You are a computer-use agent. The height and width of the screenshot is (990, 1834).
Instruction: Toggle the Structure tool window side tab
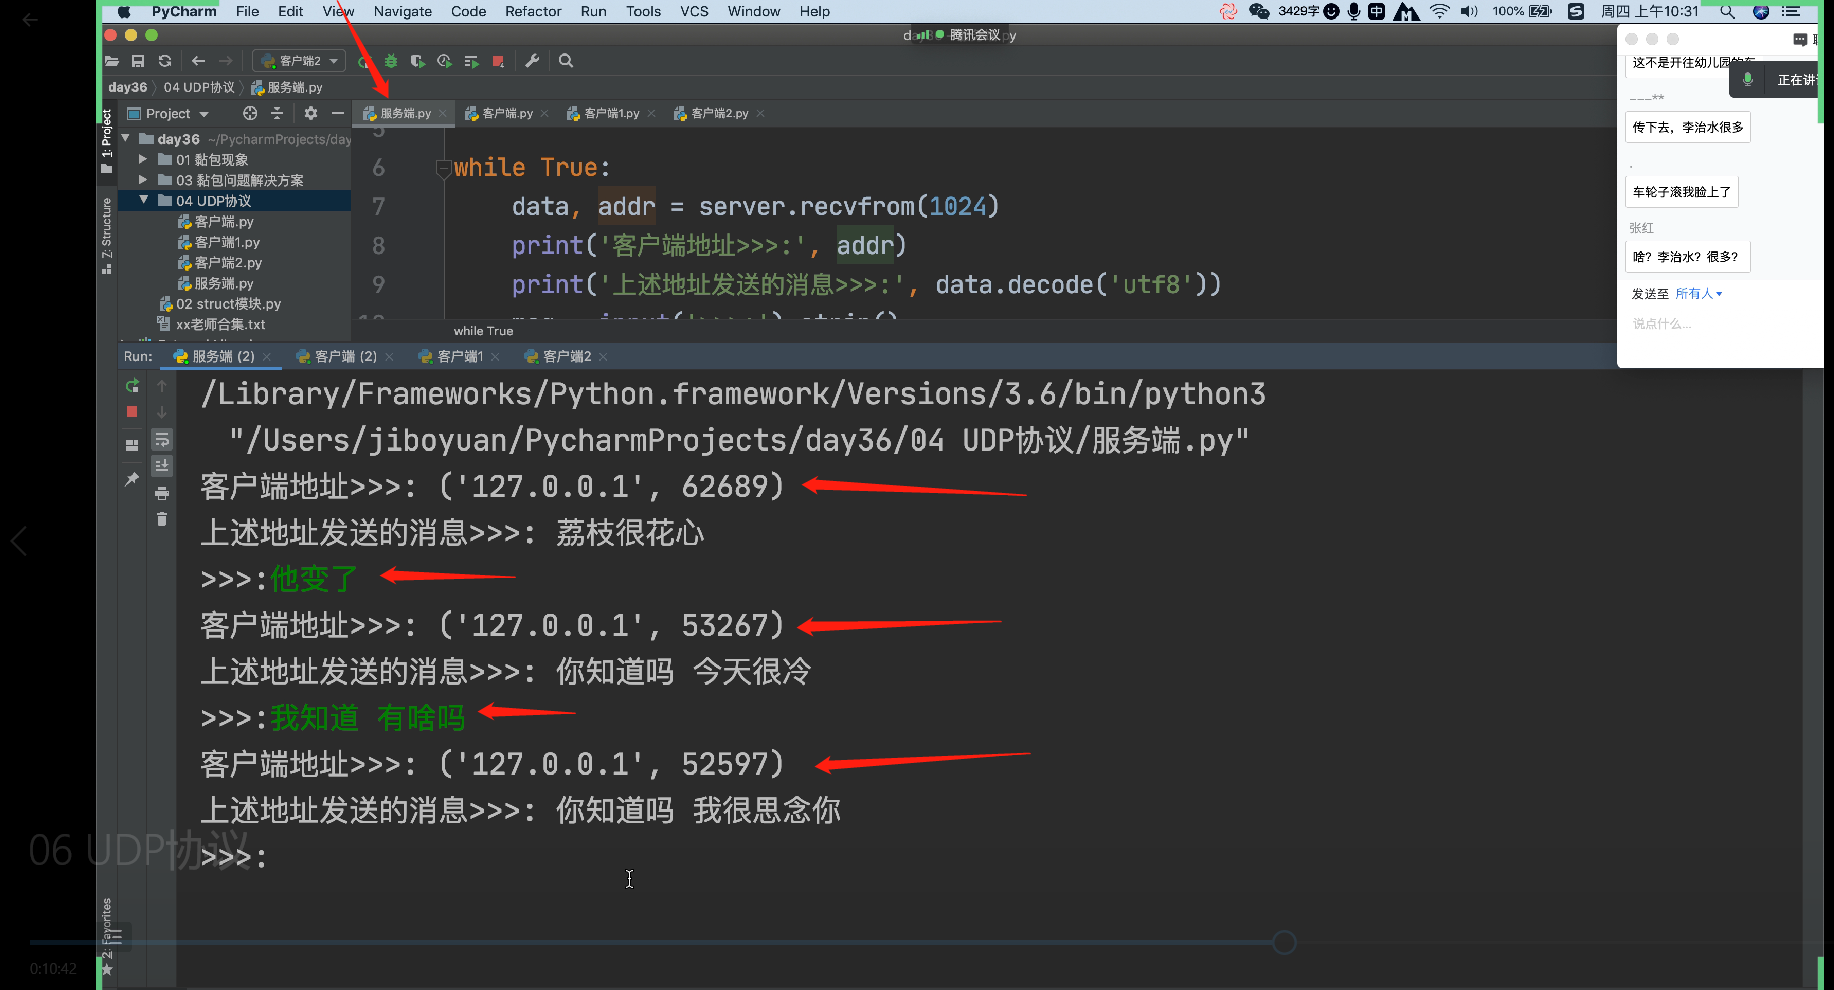coord(107,235)
